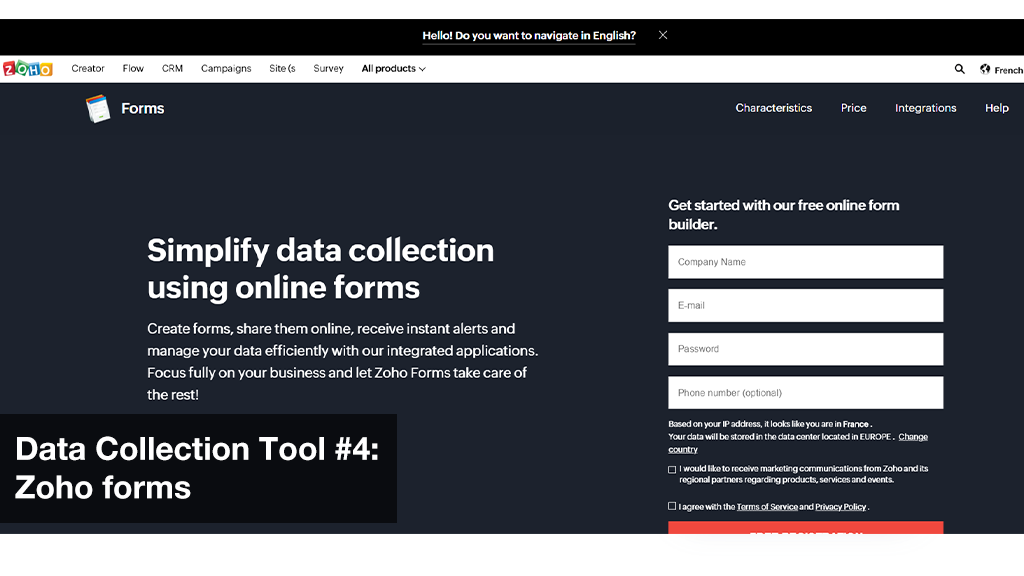This screenshot has width=1024, height=576.
Task: Go to the Price page
Action: pyautogui.click(x=854, y=108)
